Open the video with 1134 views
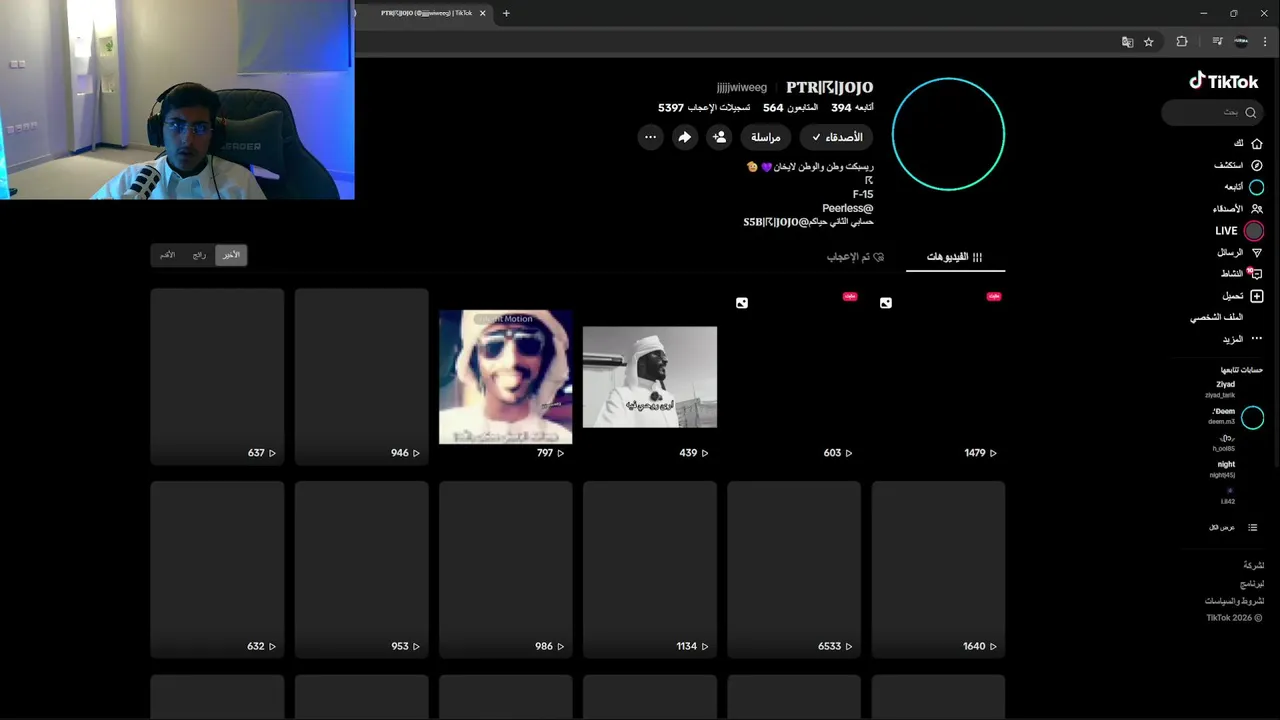 coord(650,570)
